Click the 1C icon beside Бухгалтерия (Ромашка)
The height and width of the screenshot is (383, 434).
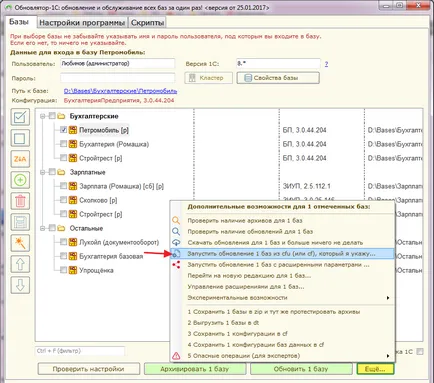[73, 144]
